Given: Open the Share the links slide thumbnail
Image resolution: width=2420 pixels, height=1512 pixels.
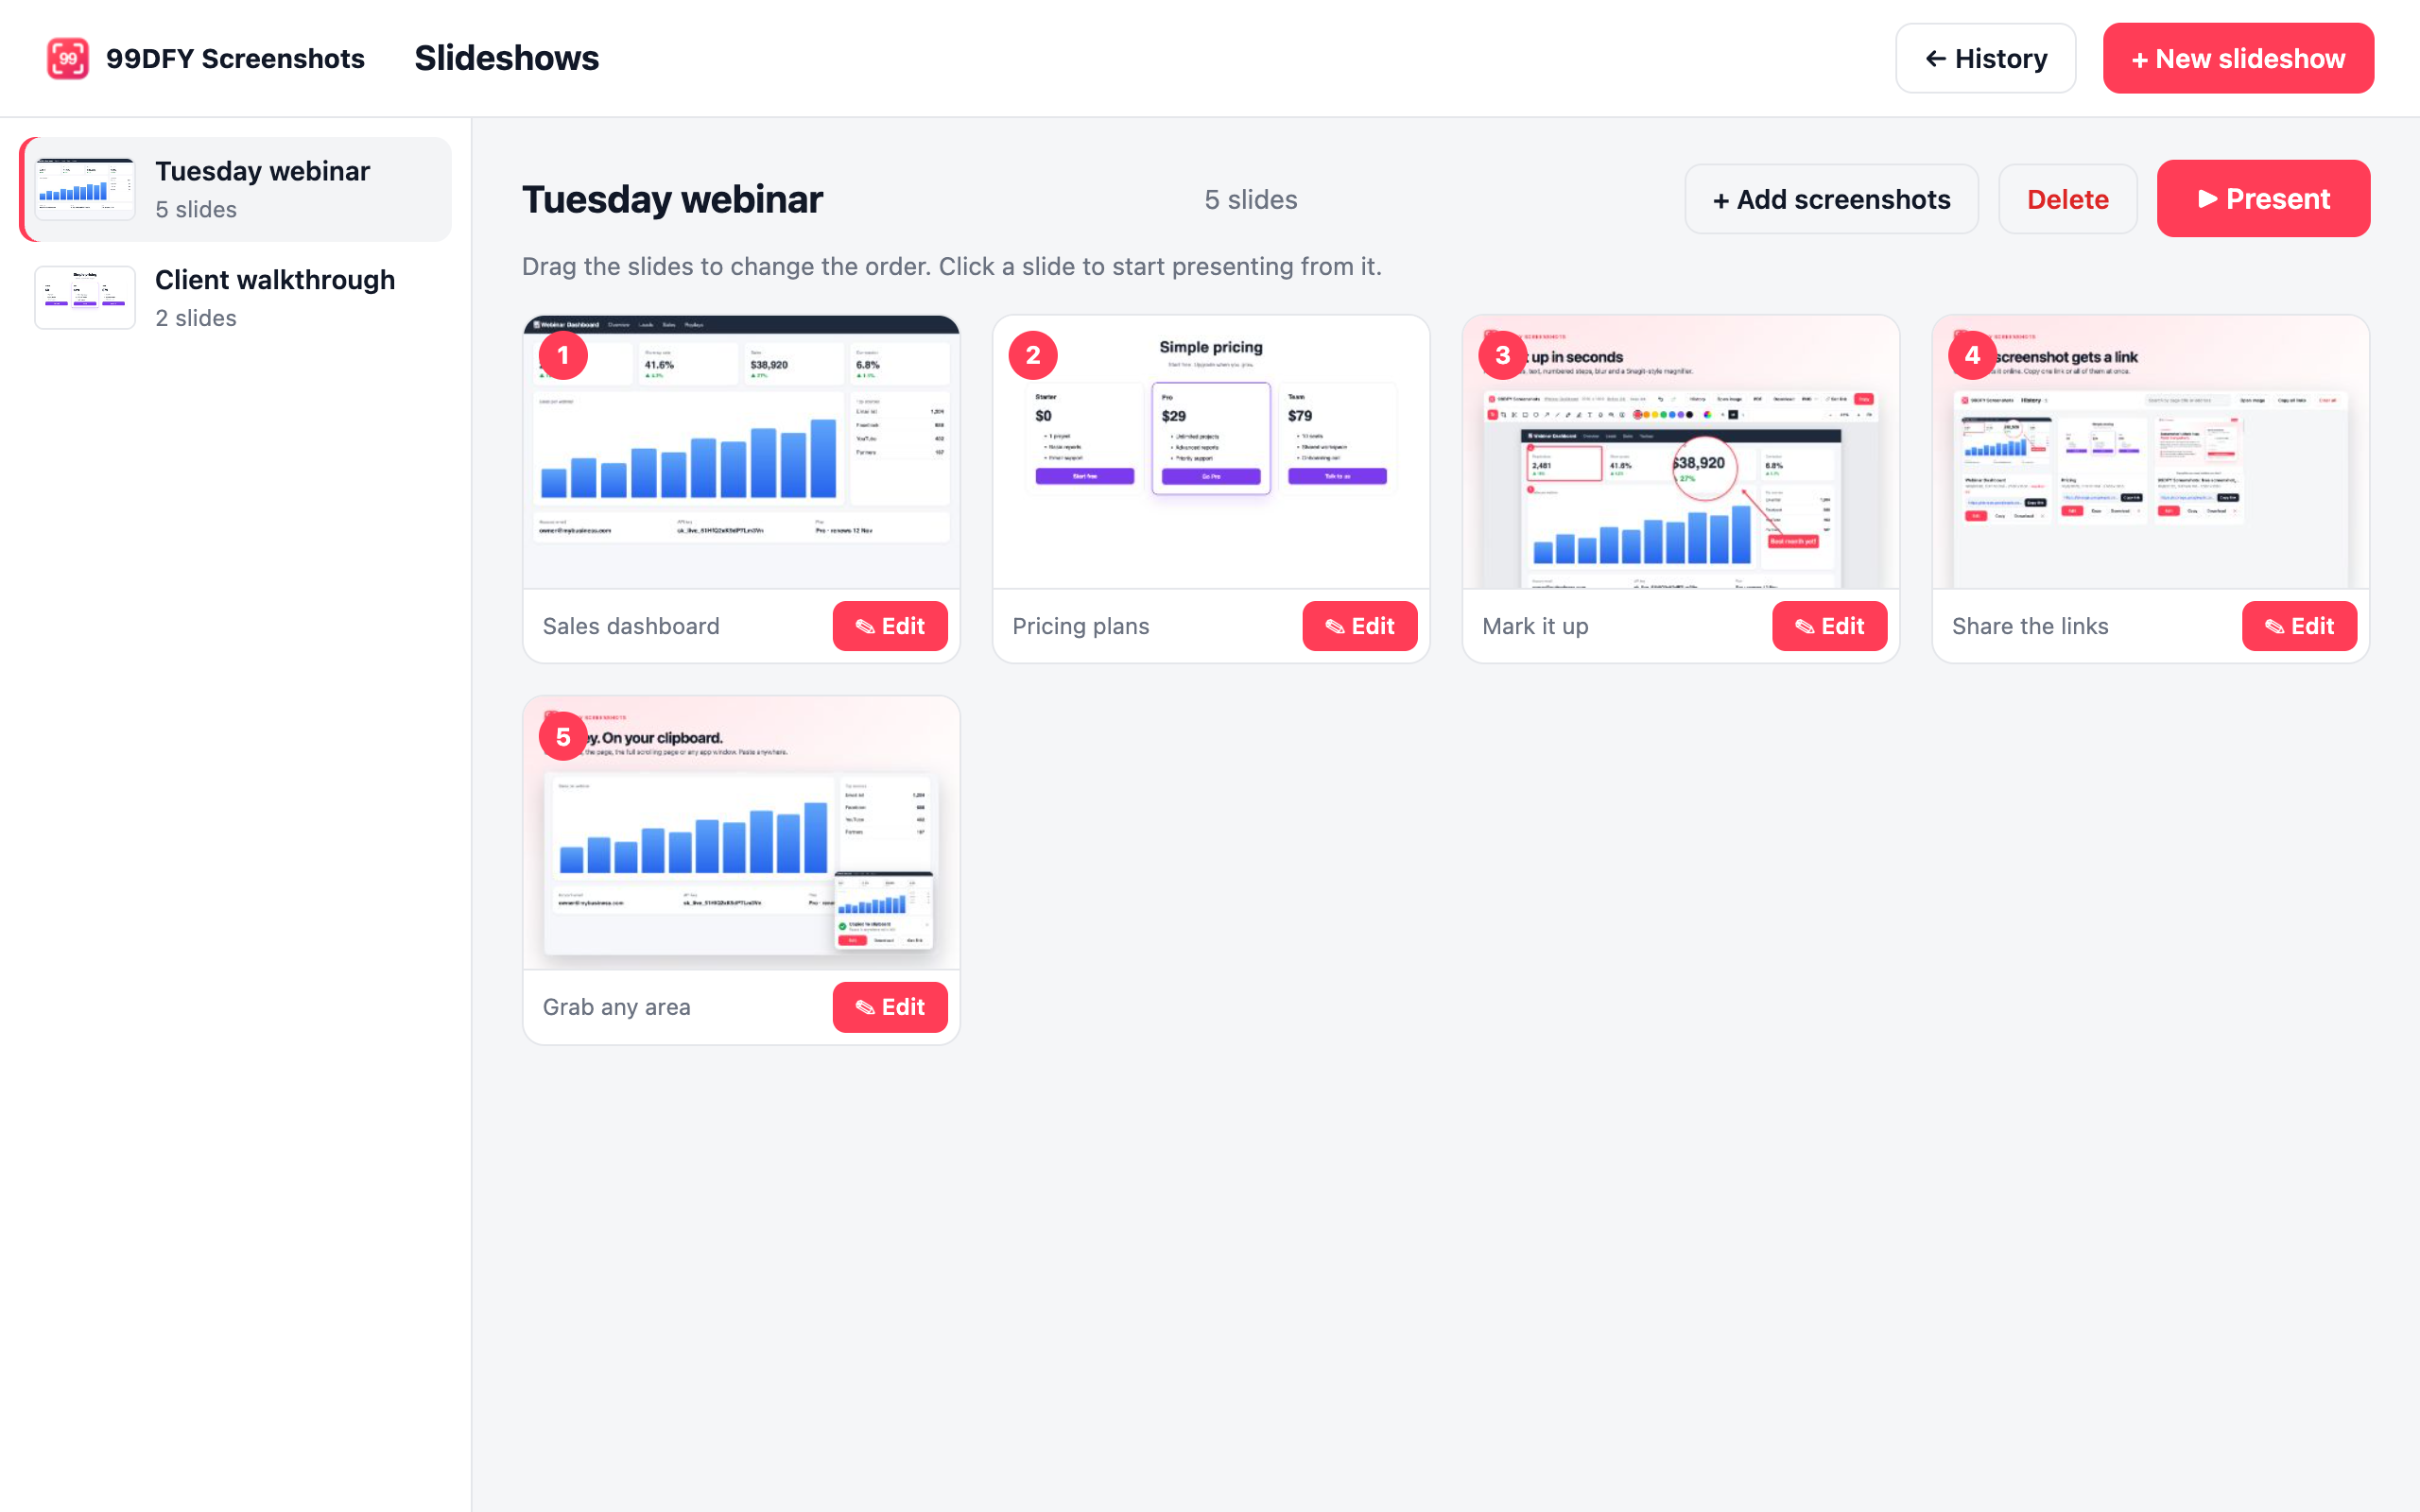Looking at the screenshot, I should pyautogui.click(x=2150, y=452).
